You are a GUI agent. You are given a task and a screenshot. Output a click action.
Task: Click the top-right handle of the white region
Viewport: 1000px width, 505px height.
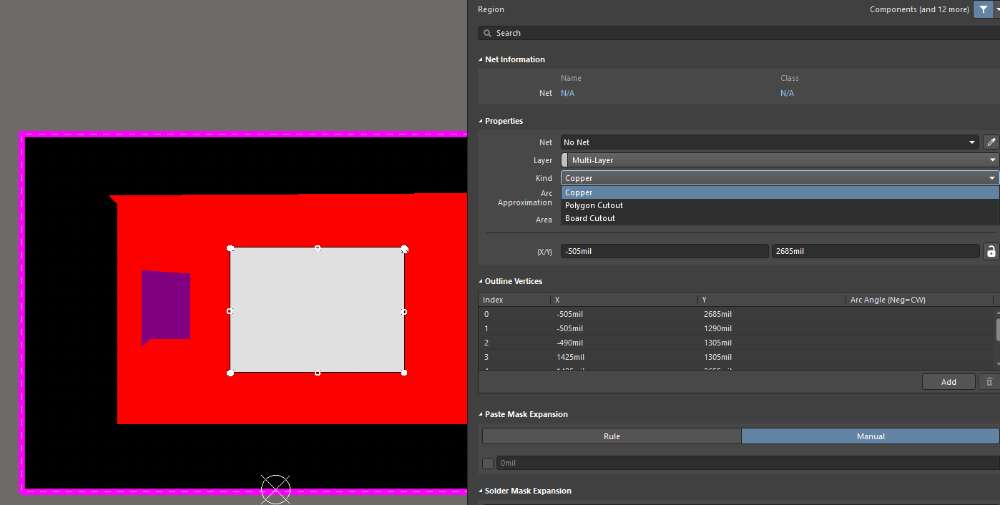tap(404, 249)
